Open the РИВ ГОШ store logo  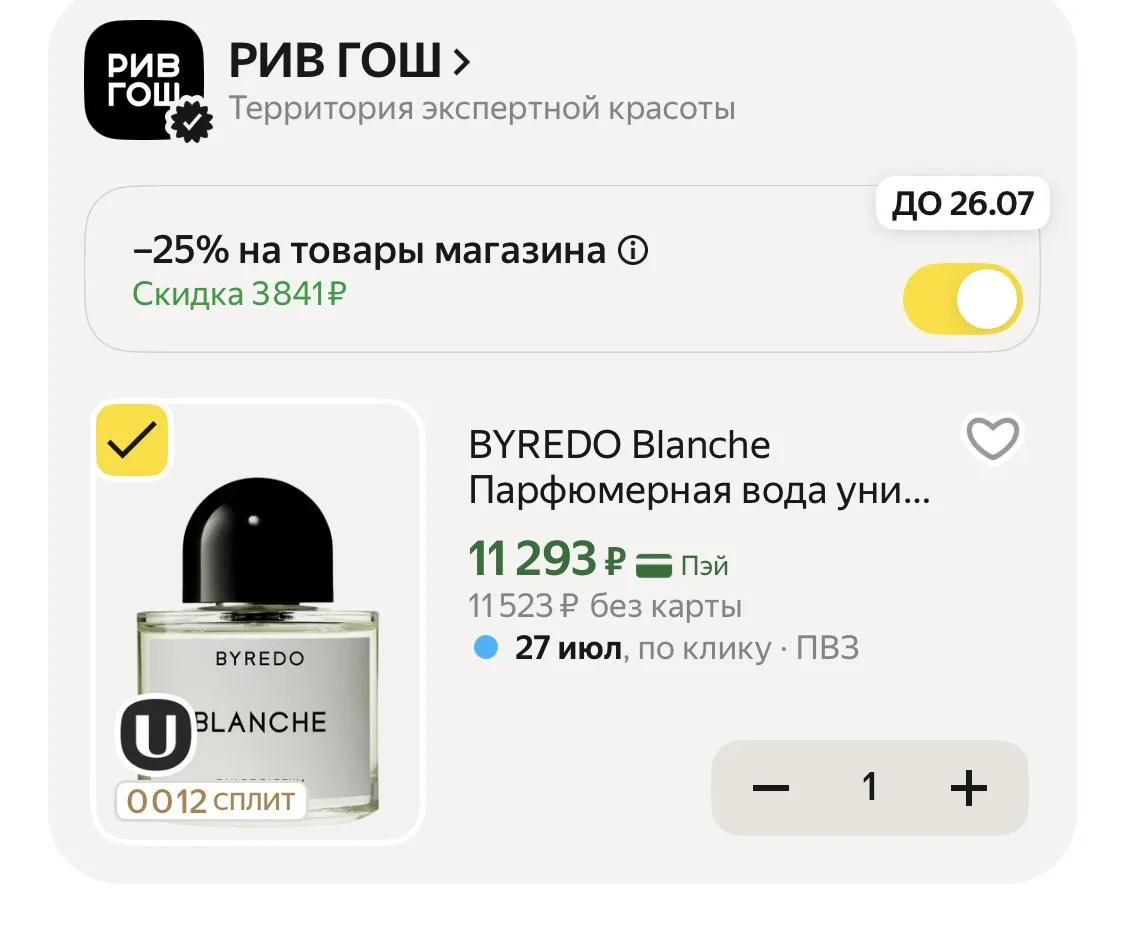pos(143,80)
